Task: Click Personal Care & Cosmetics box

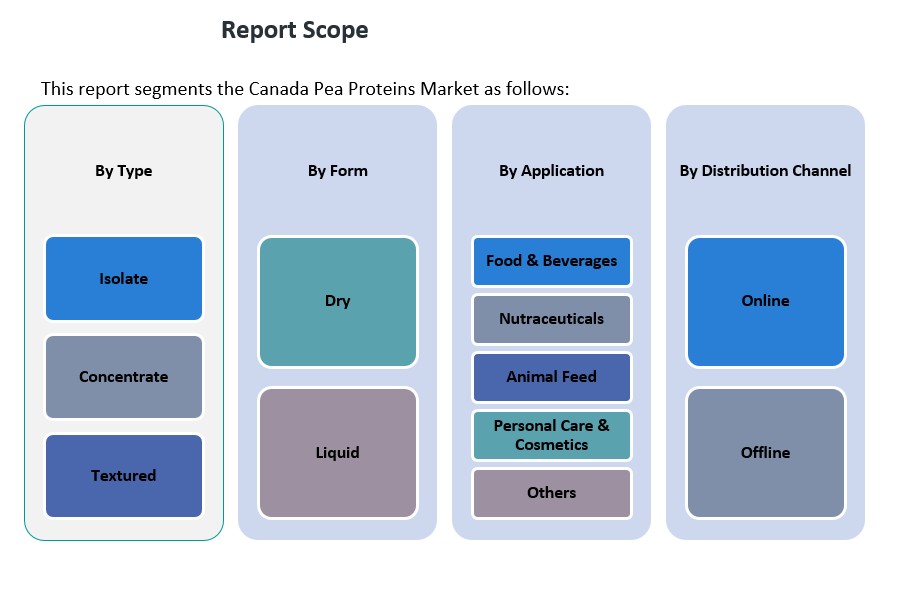Action: [552, 435]
